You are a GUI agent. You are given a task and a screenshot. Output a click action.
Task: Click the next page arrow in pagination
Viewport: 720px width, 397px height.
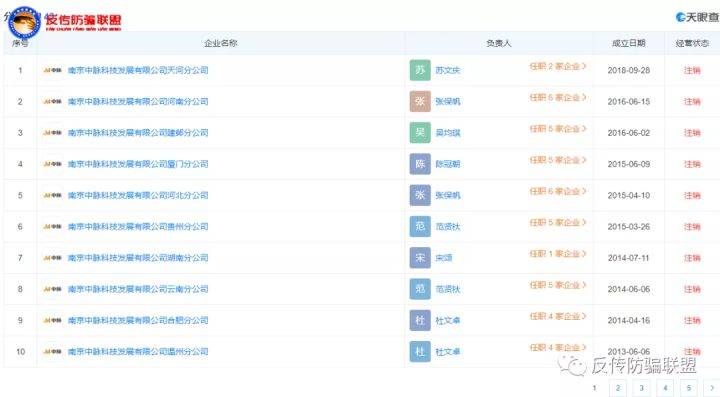point(712,388)
